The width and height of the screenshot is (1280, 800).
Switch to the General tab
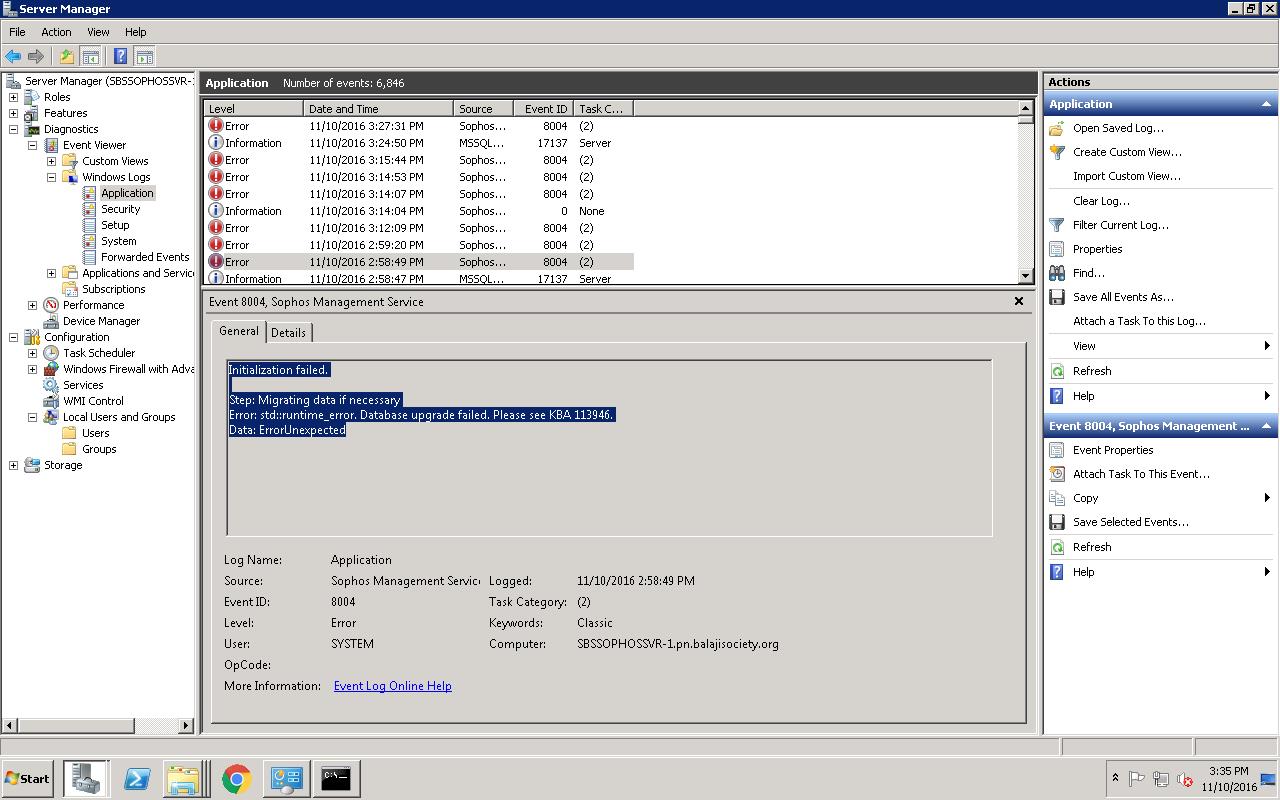[x=239, y=331]
